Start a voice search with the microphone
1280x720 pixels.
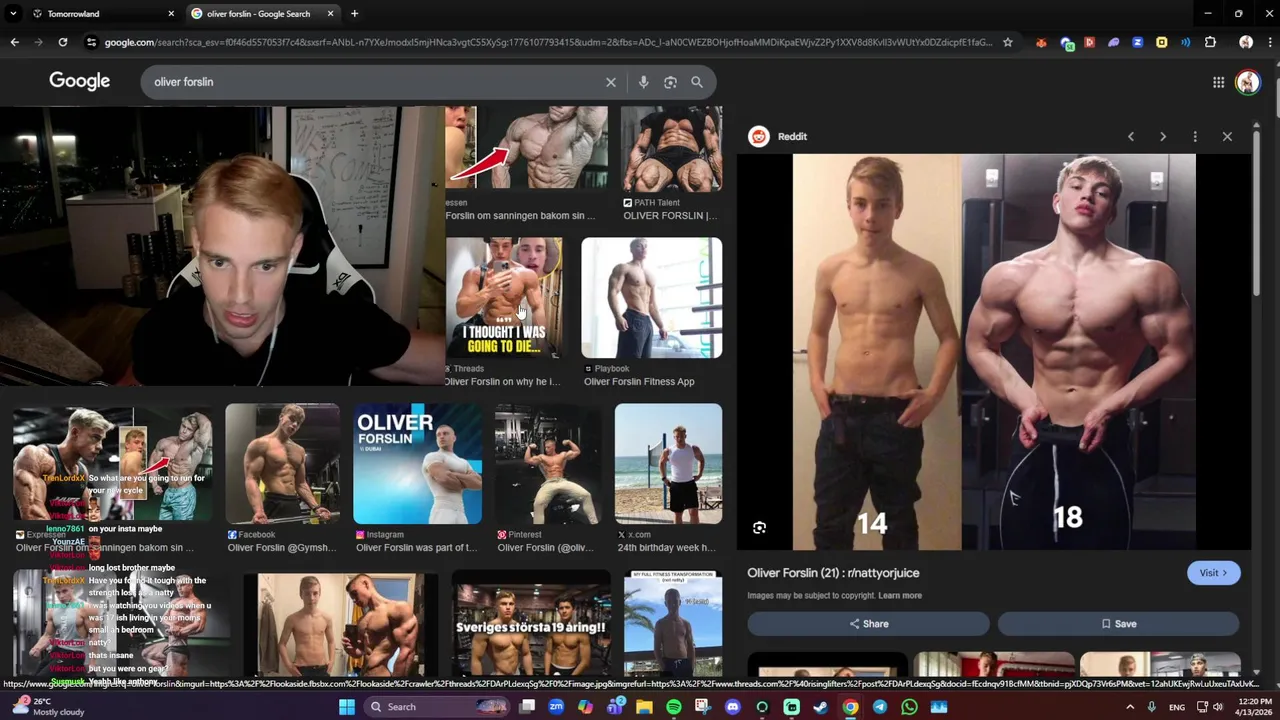(x=643, y=82)
